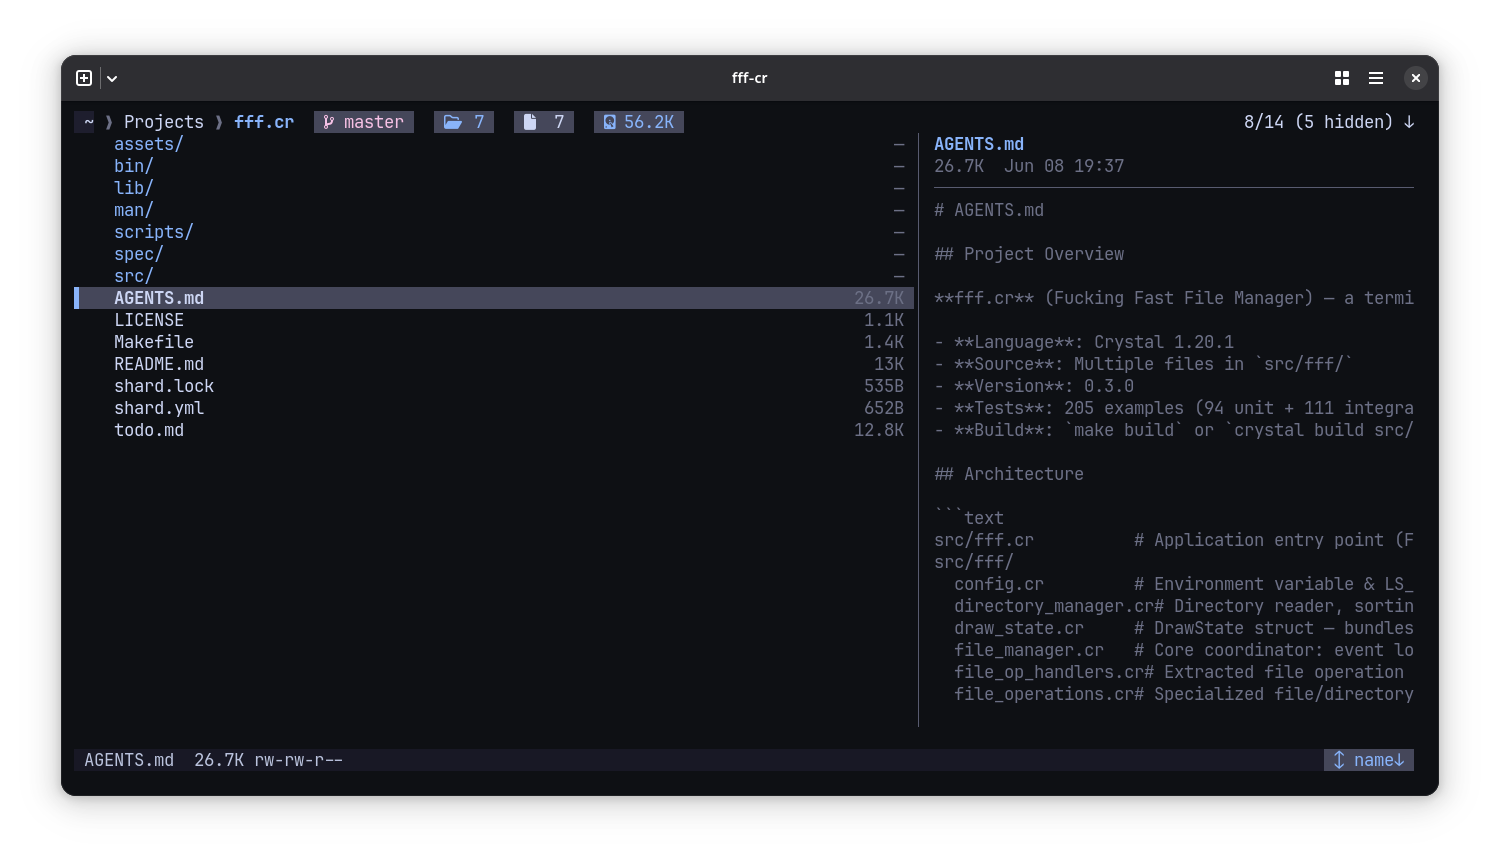
Task: Click the config.cr line in preview
Action: click(x=1184, y=584)
